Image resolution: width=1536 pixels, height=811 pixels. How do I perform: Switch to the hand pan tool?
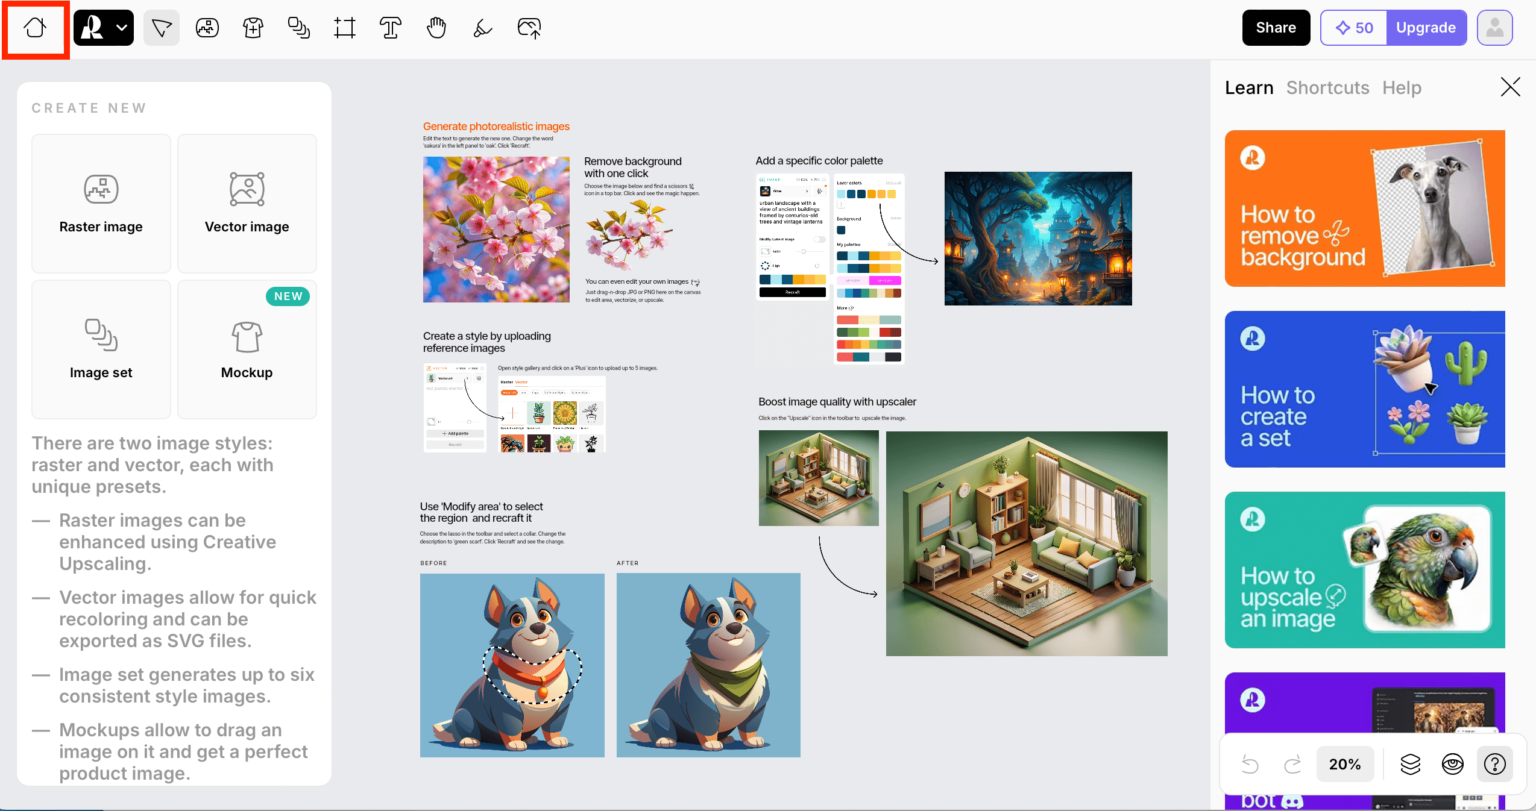point(436,28)
